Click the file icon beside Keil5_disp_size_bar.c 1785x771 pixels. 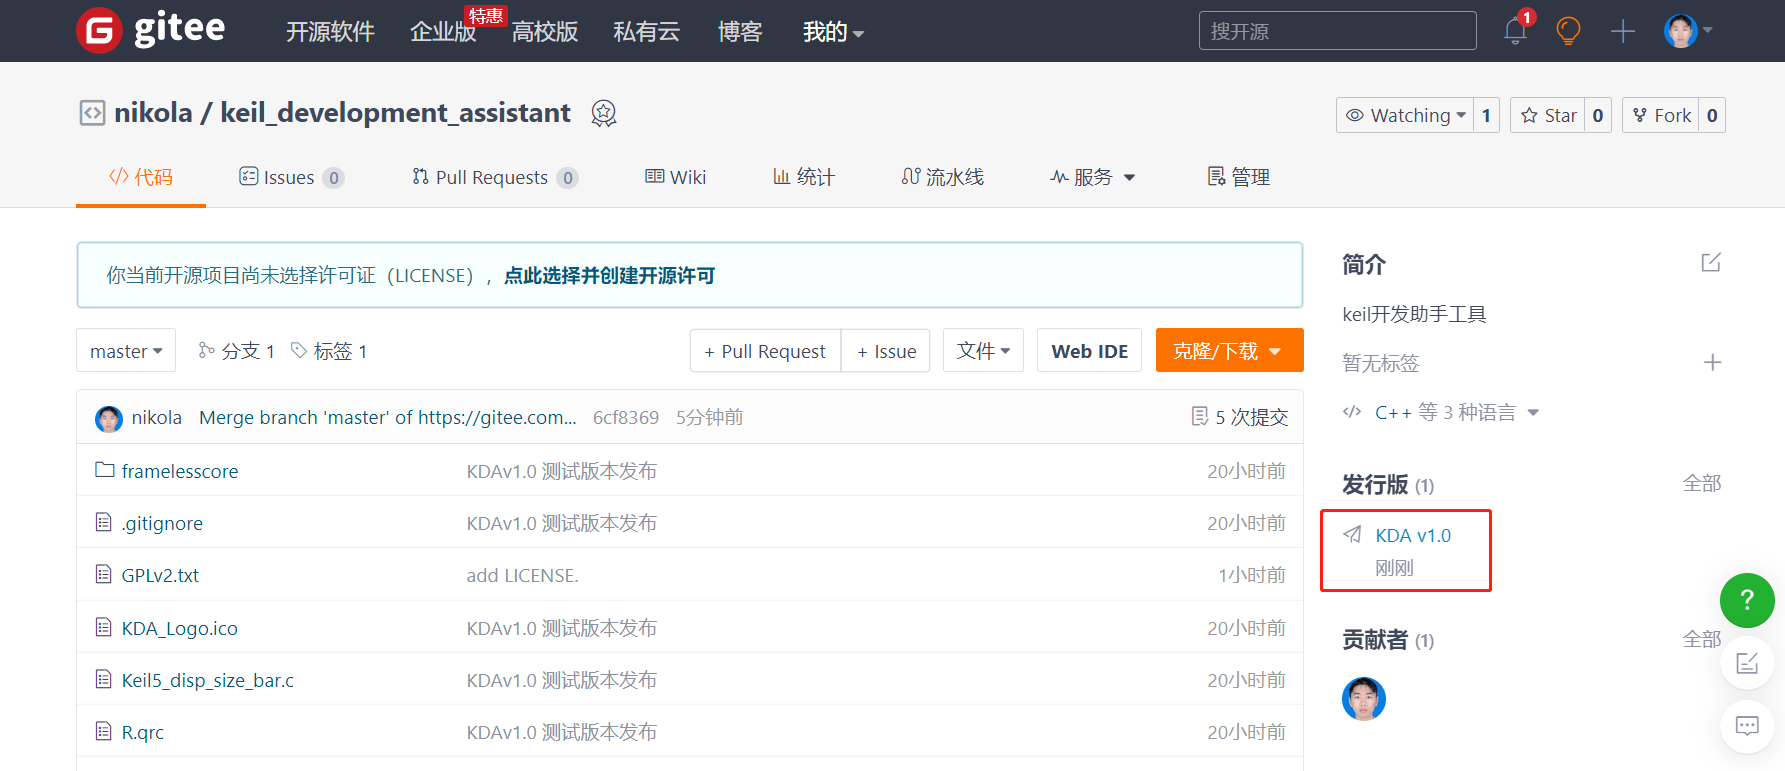pyautogui.click(x=103, y=679)
